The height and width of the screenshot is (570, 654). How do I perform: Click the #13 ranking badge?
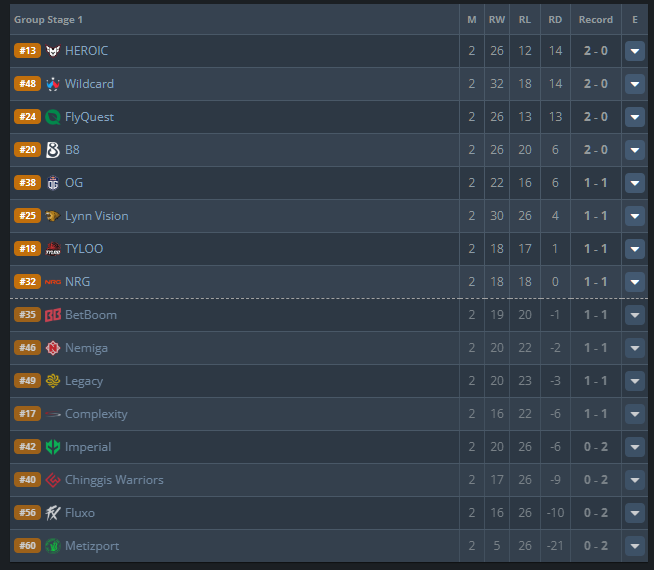(28, 50)
